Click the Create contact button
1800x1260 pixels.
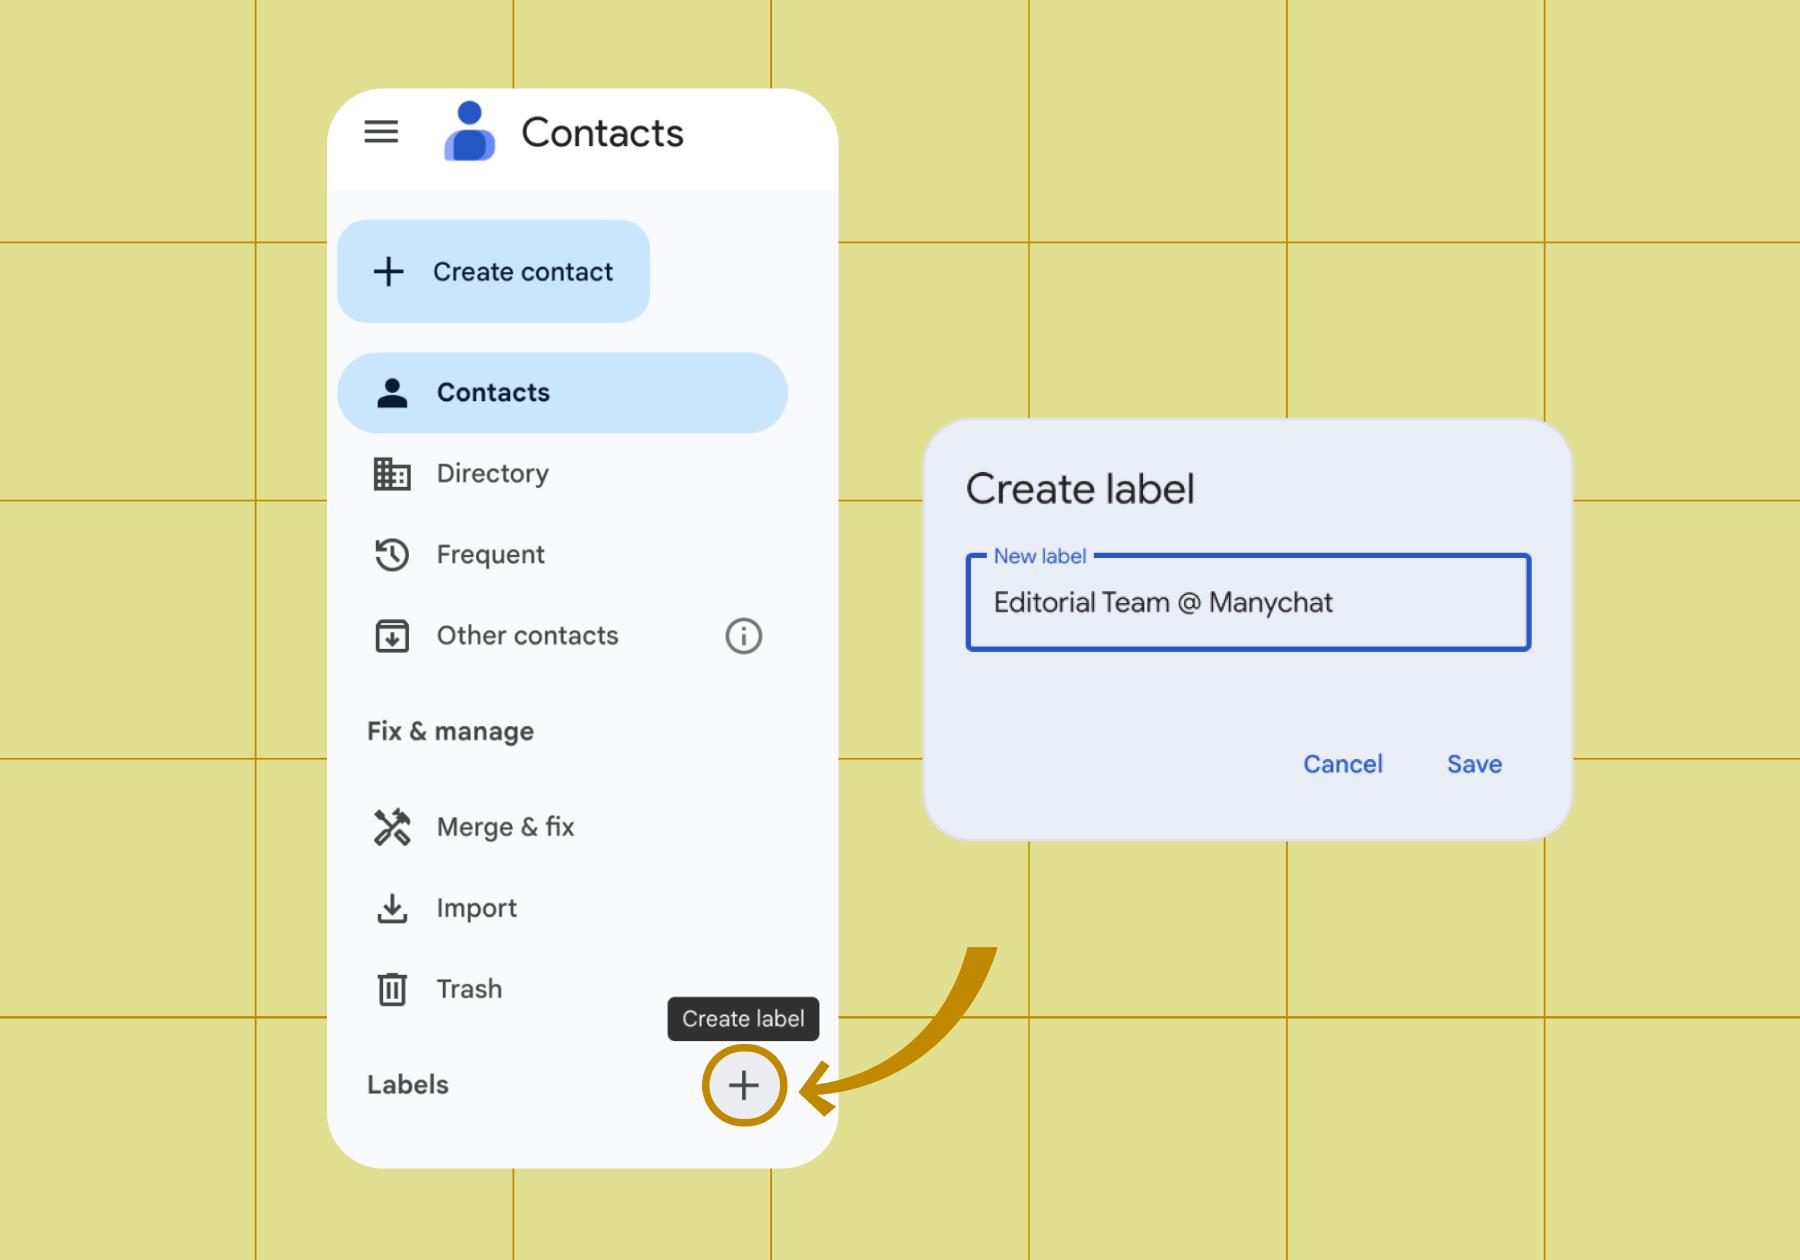click(x=493, y=272)
